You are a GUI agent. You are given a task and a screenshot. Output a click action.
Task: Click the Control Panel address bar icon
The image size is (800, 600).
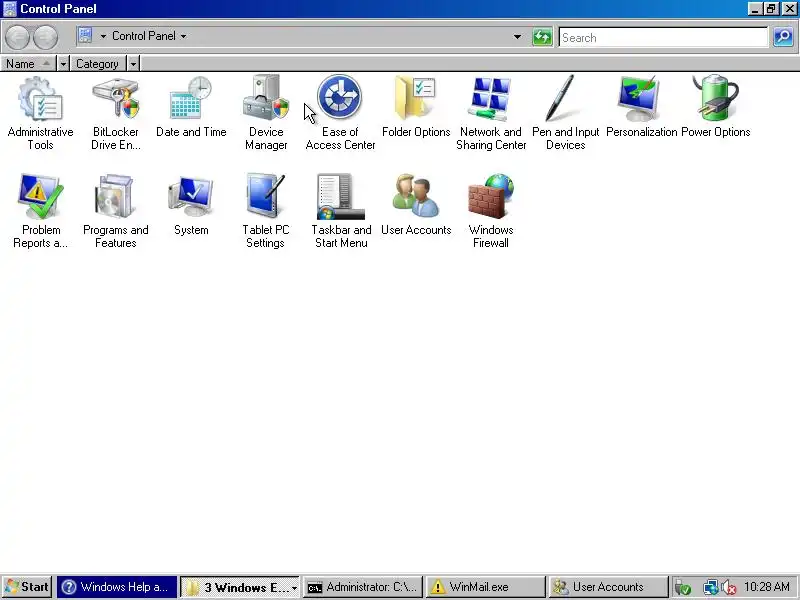coord(85,36)
